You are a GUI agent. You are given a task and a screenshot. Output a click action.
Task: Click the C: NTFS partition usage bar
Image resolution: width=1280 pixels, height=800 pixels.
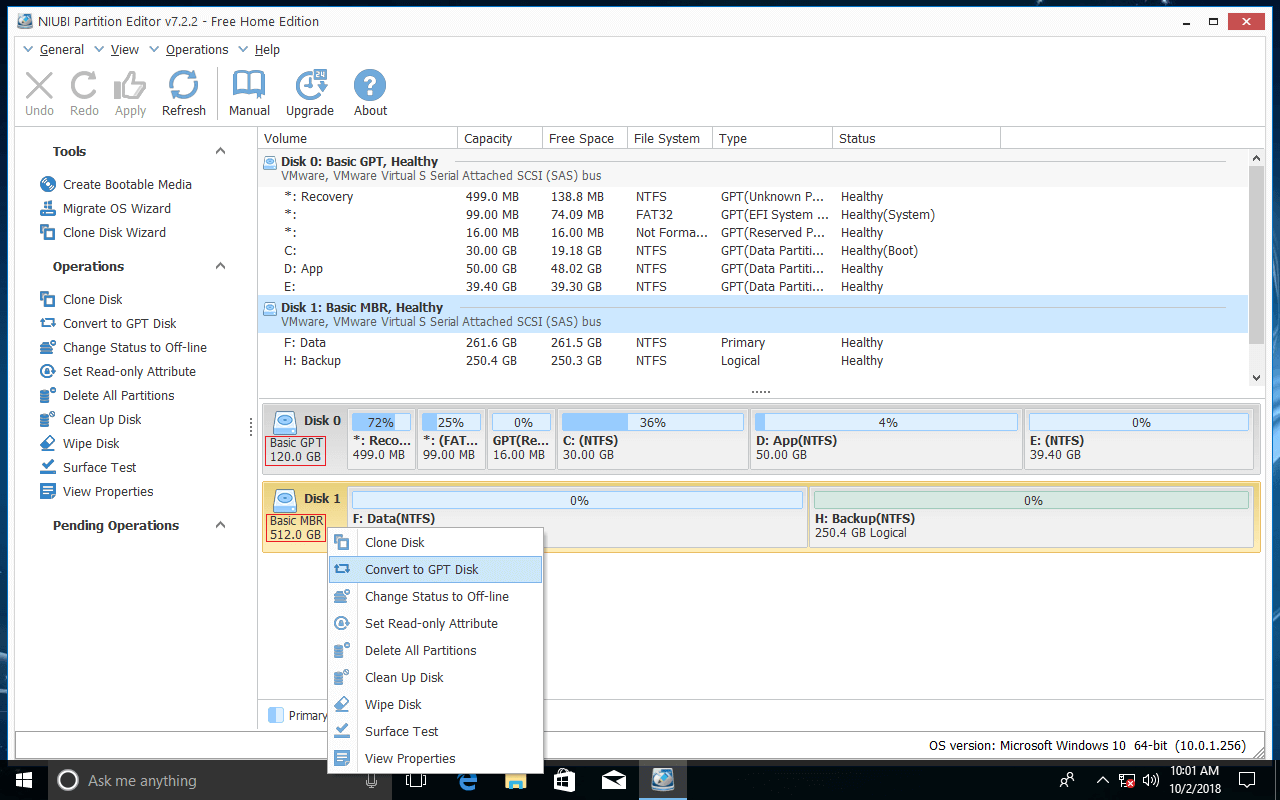[x=652, y=421]
